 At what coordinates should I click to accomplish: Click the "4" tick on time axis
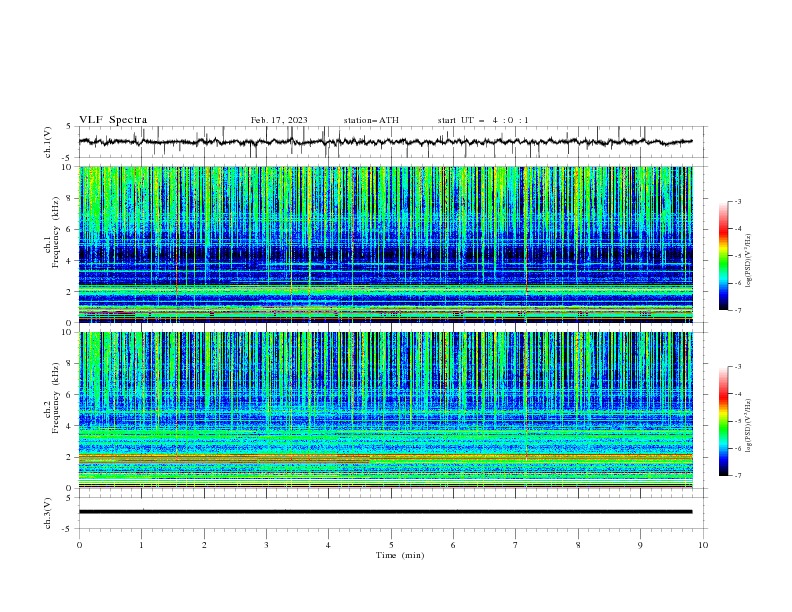[x=328, y=545]
